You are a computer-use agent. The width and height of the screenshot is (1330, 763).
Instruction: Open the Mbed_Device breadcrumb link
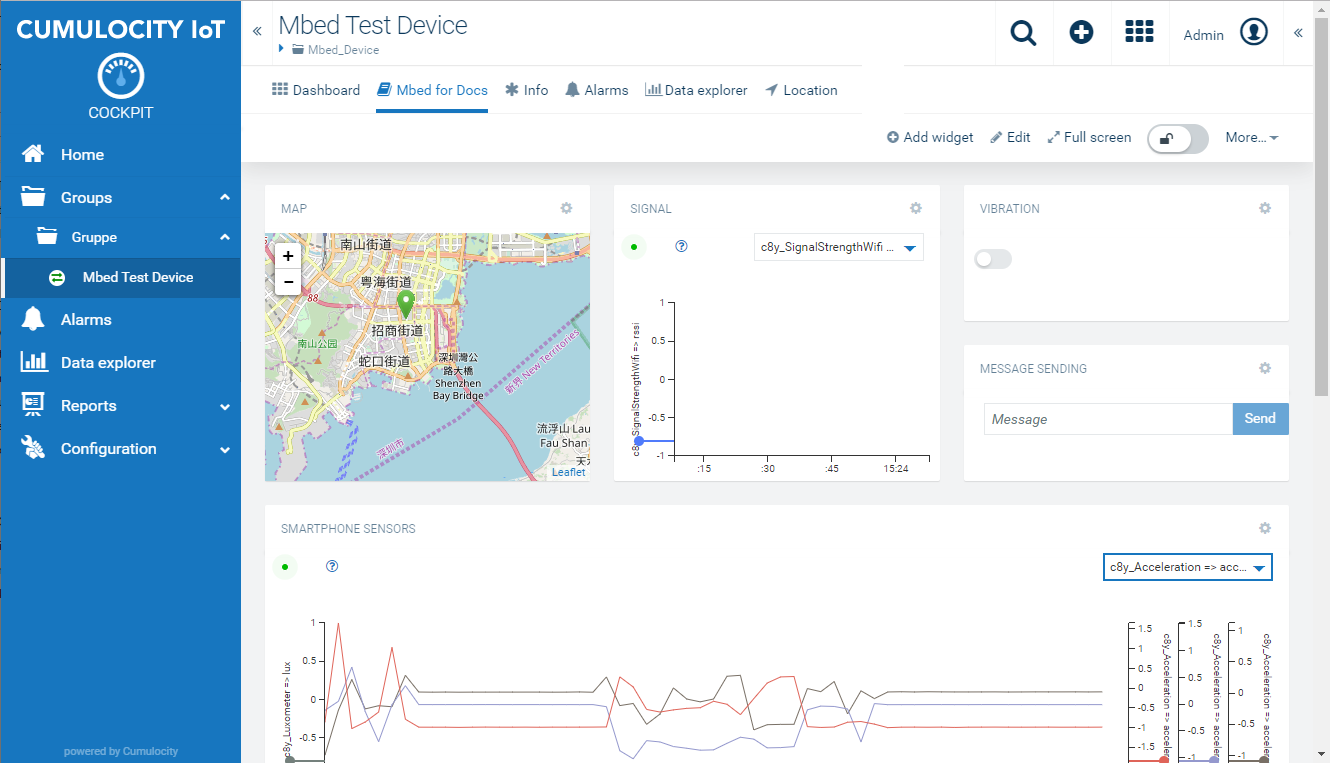pyautogui.click(x=343, y=49)
